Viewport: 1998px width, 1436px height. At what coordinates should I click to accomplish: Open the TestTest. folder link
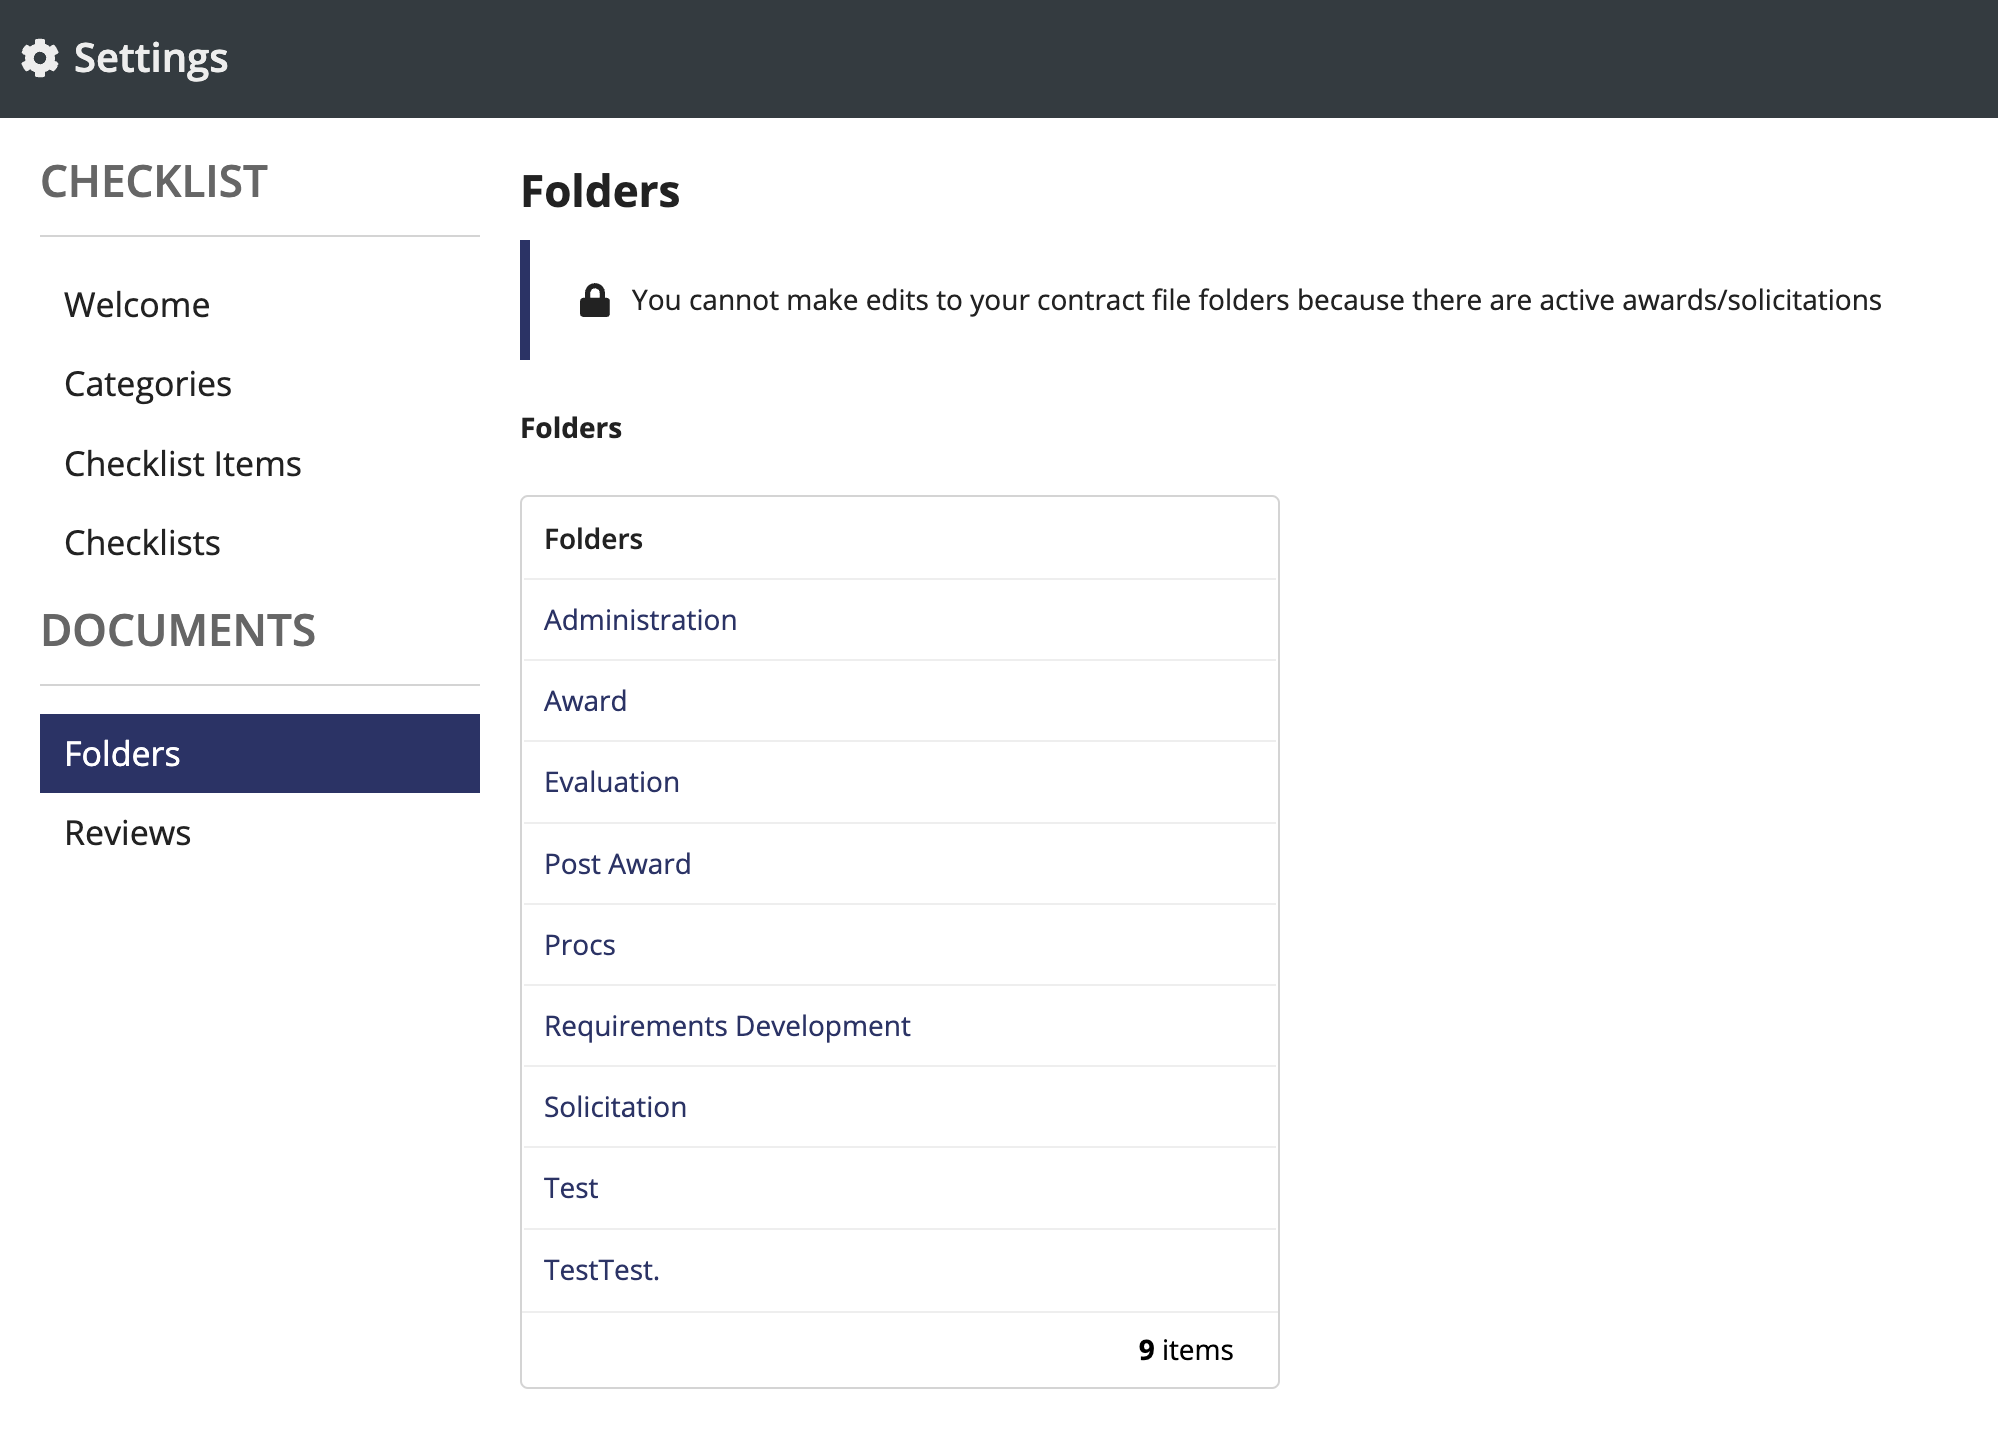tap(602, 1270)
